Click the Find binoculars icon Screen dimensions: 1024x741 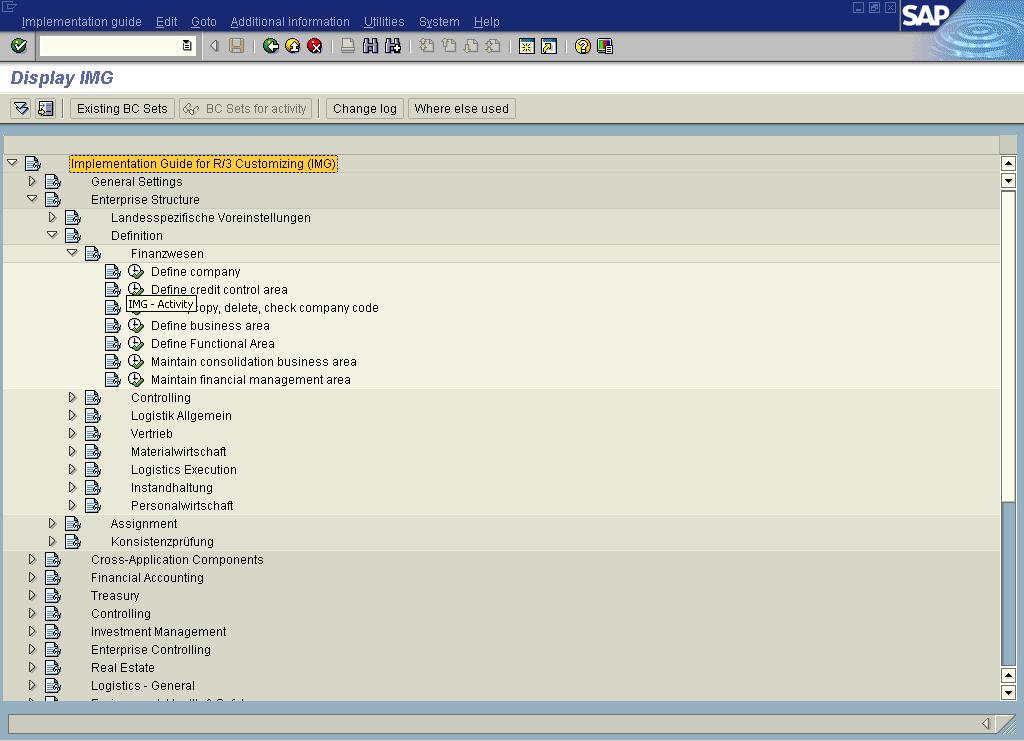point(371,46)
